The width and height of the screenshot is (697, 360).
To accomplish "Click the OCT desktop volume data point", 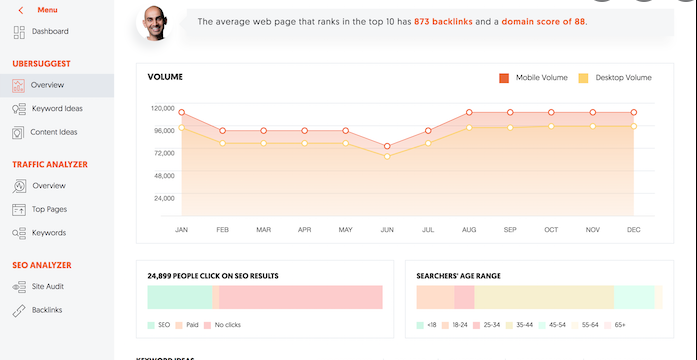I will pyautogui.click(x=551, y=126).
